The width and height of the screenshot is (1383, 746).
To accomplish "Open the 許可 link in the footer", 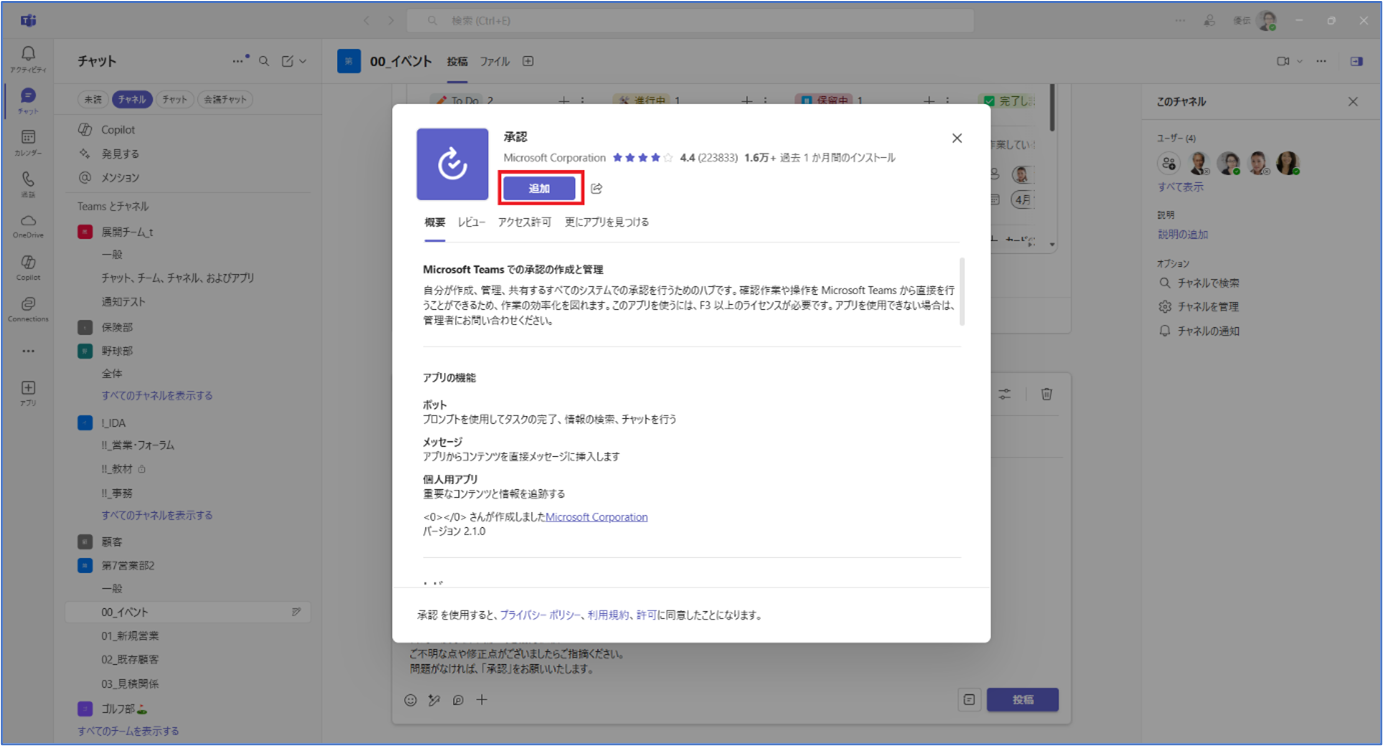I will pos(647,615).
